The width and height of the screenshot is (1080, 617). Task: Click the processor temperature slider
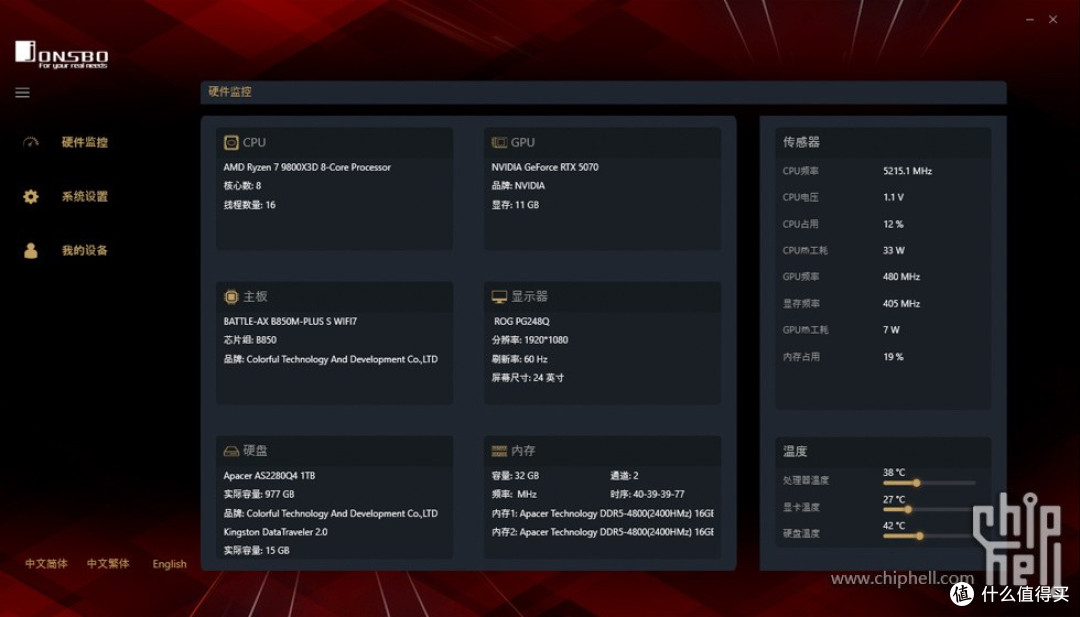point(928,483)
